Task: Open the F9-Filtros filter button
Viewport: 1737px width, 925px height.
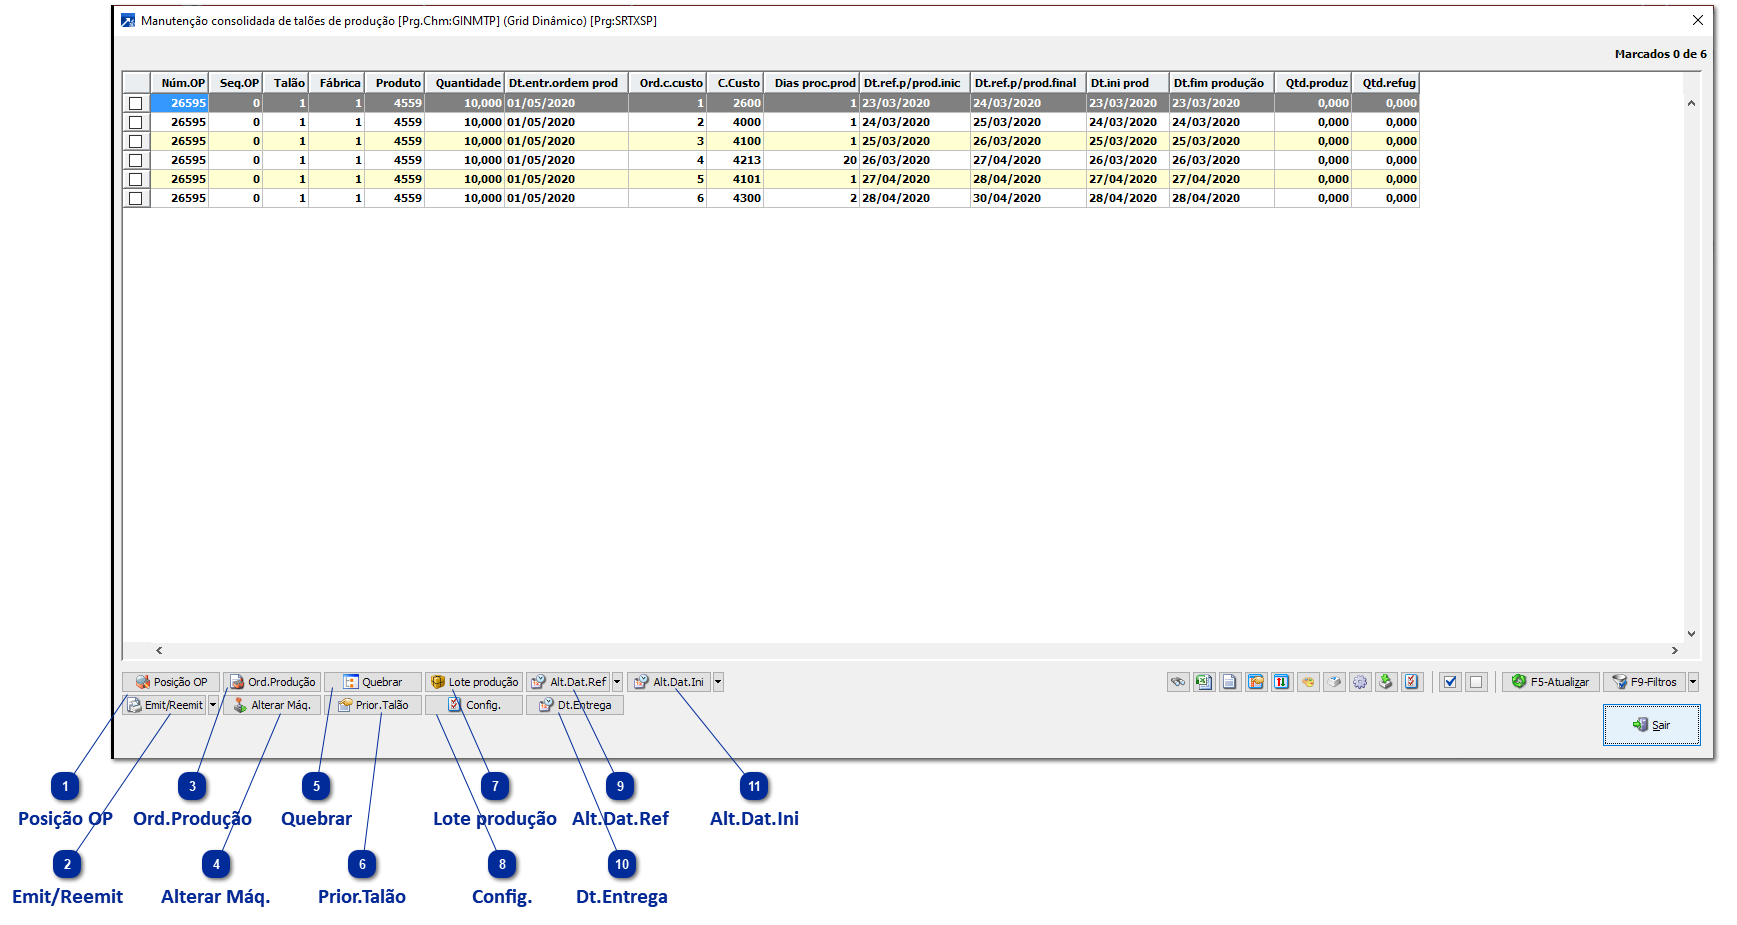Action: pyautogui.click(x=1645, y=682)
